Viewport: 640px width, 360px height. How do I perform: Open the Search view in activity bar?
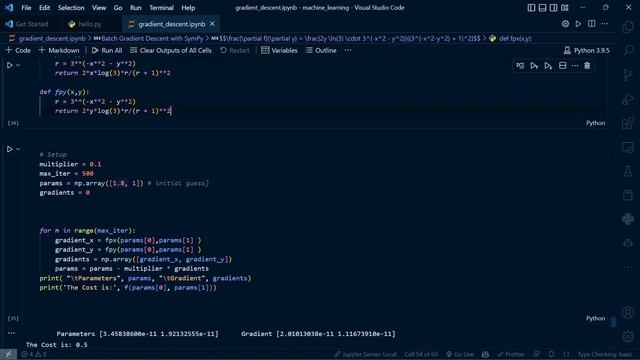[x=628, y=51]
